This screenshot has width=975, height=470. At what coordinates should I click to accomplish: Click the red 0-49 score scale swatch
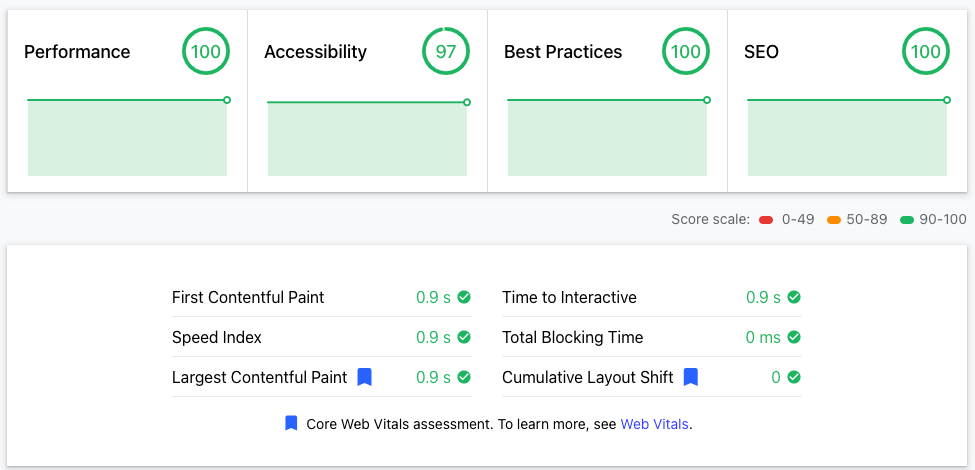coord(767,220)
